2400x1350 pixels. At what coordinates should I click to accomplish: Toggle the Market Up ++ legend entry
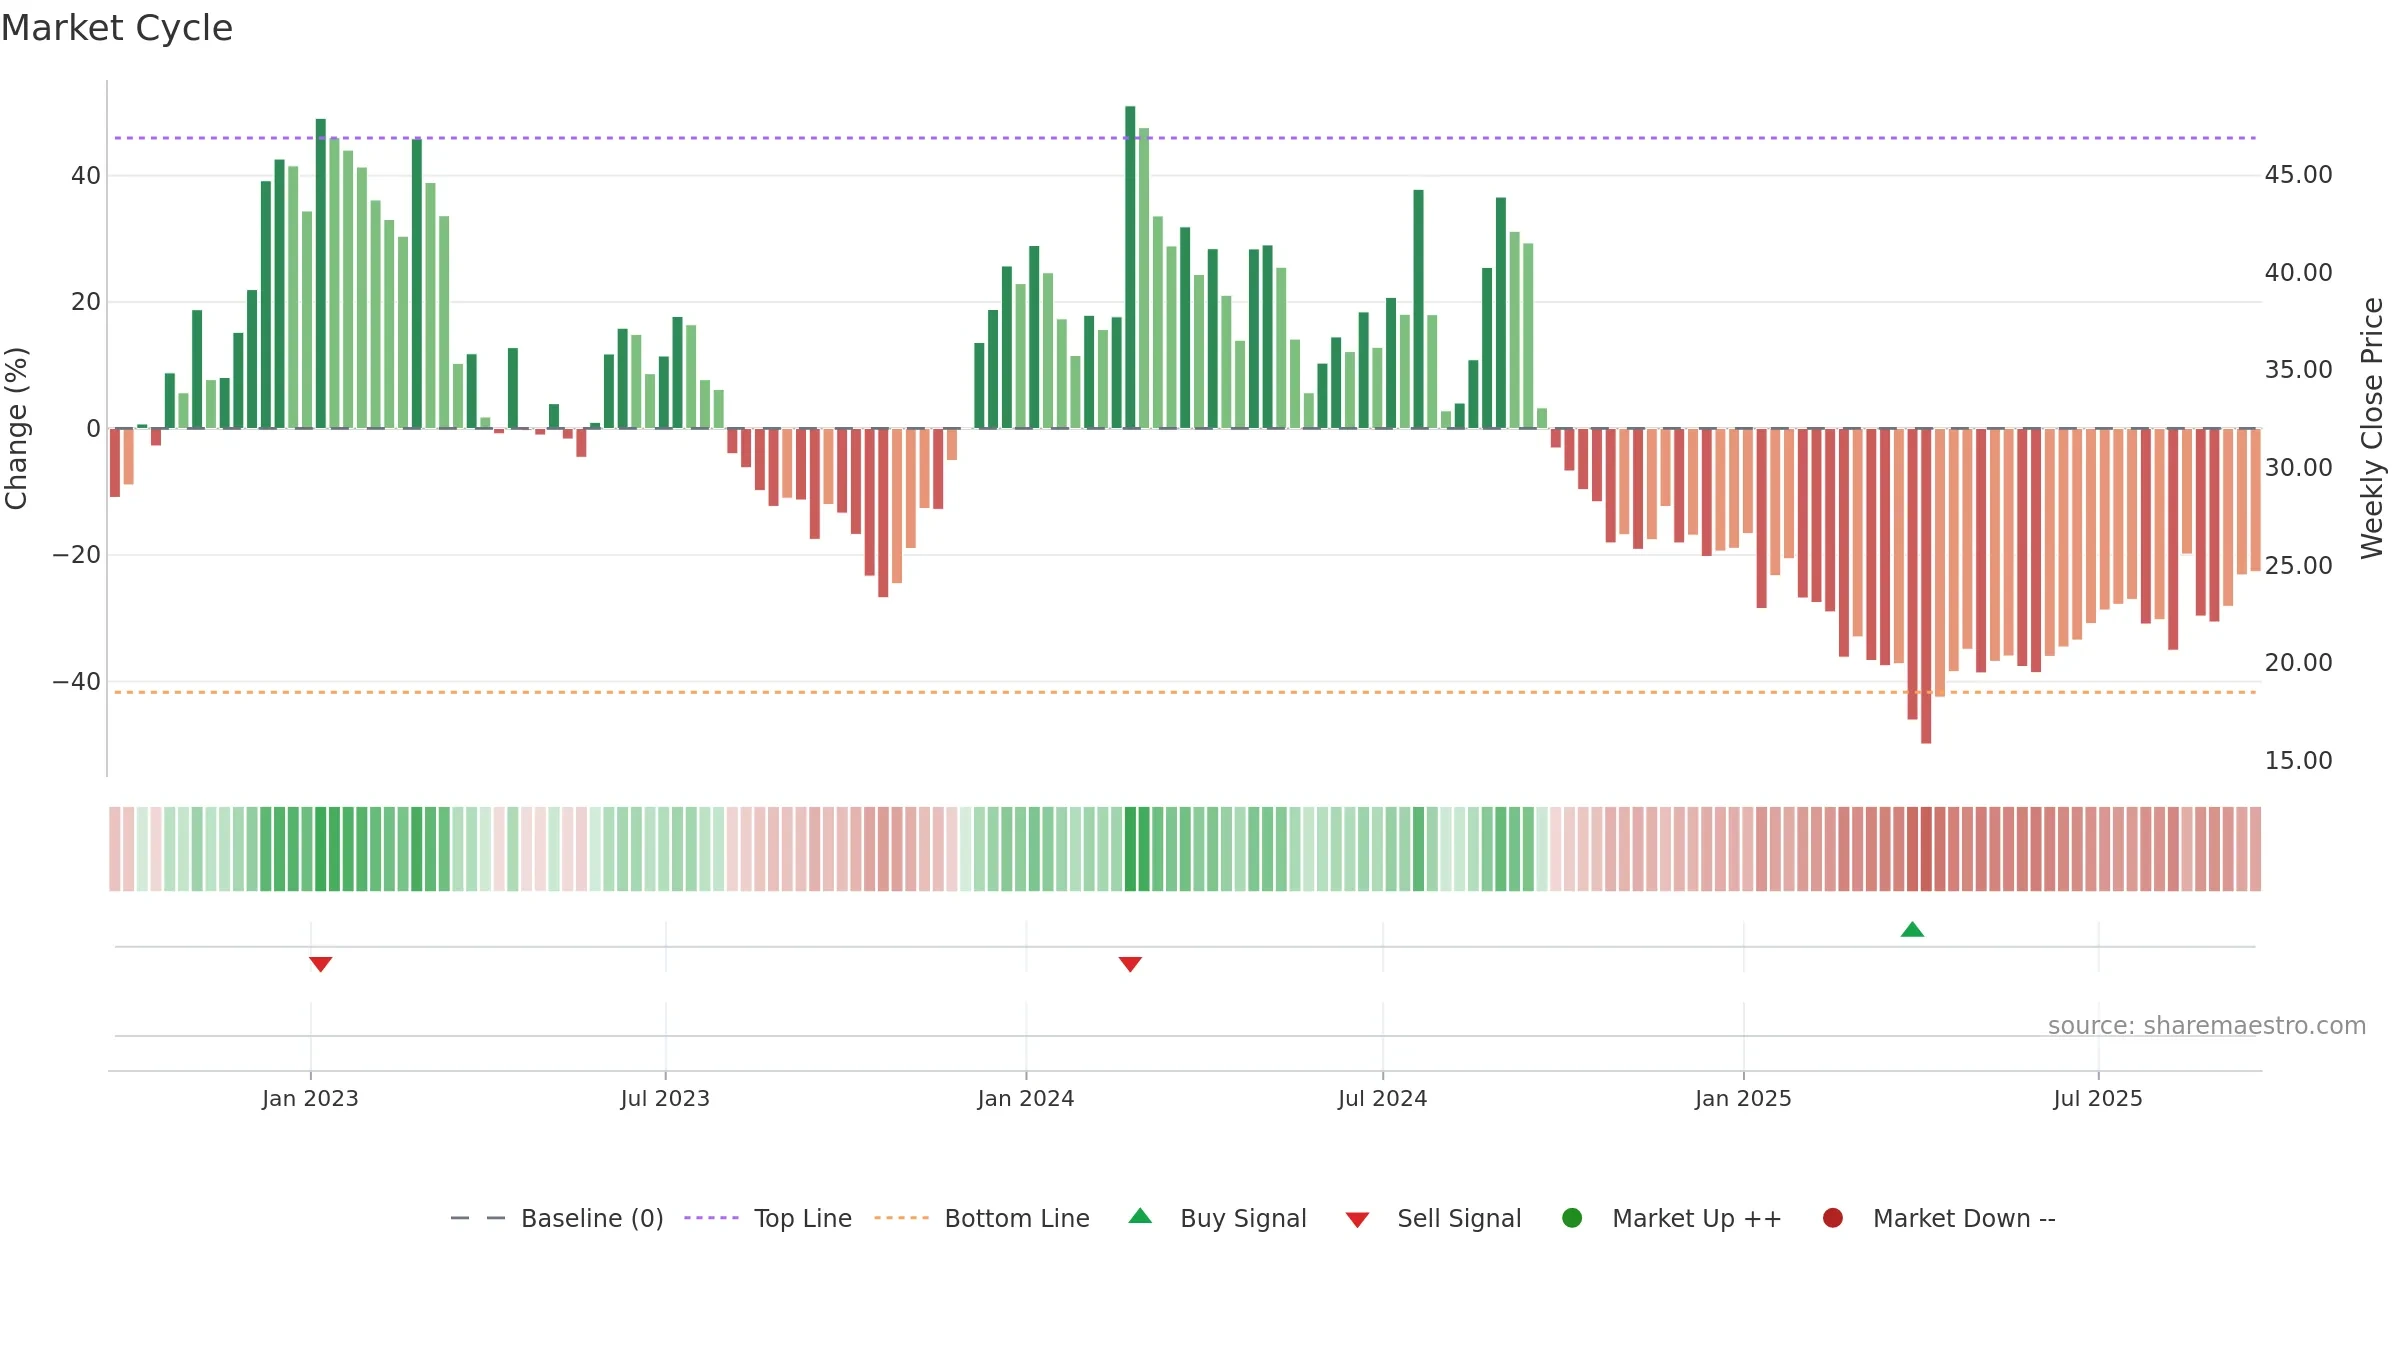coord(1671,1218)
